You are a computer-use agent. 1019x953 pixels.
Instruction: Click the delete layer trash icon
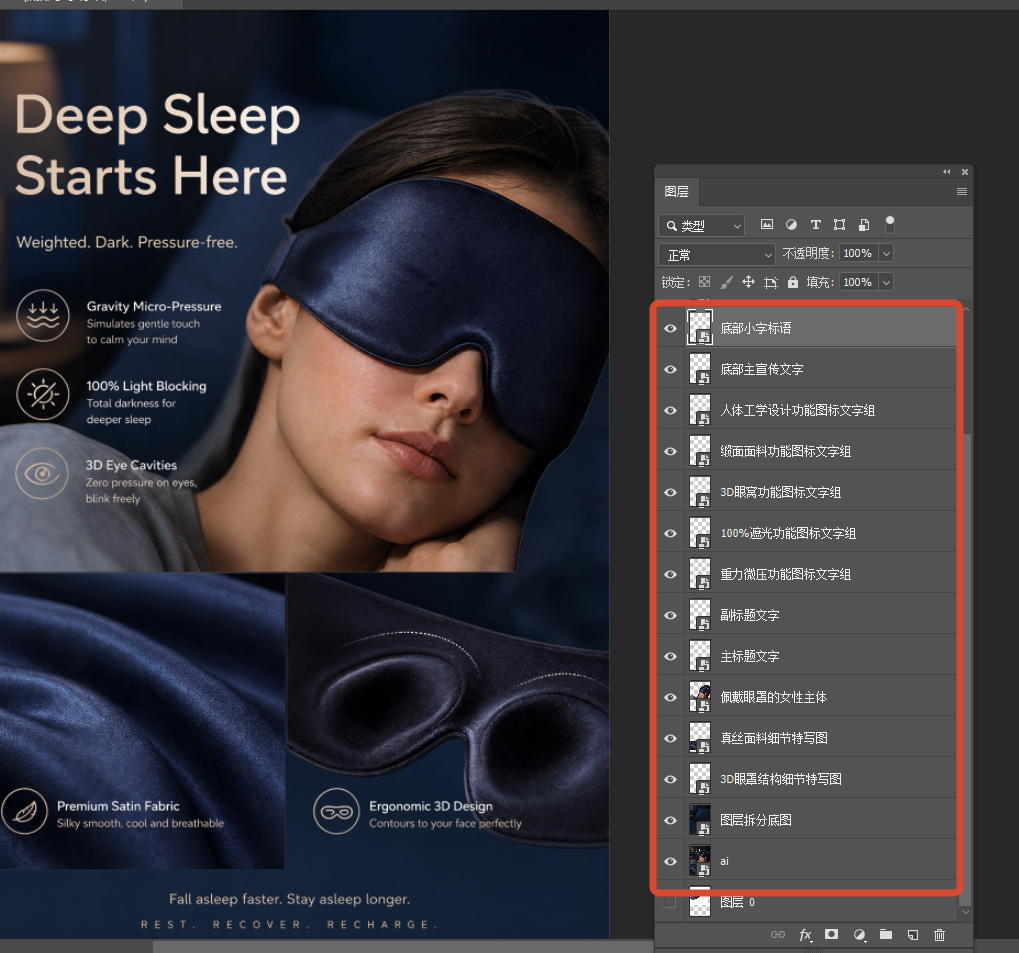click(x=940, y=935)
